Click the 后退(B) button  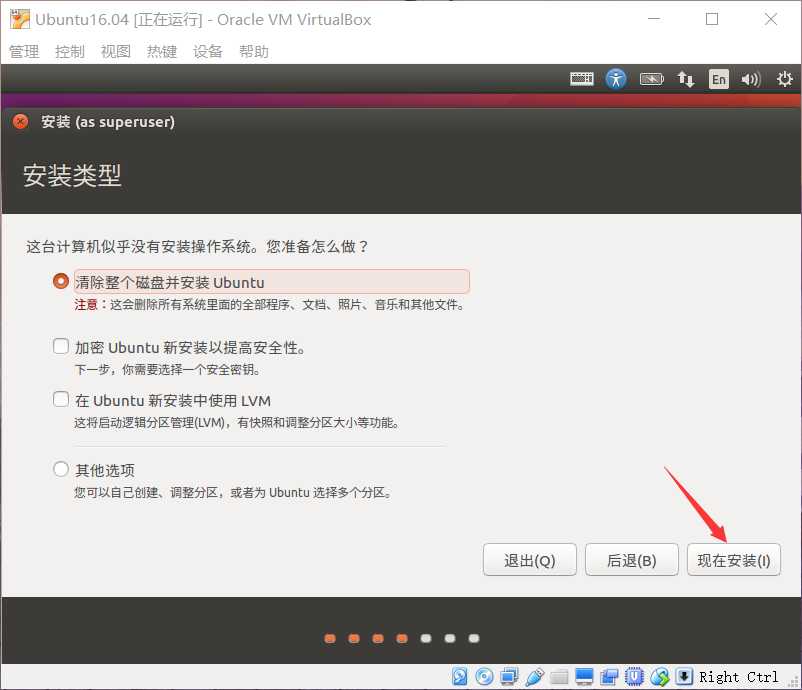[632, 560]
